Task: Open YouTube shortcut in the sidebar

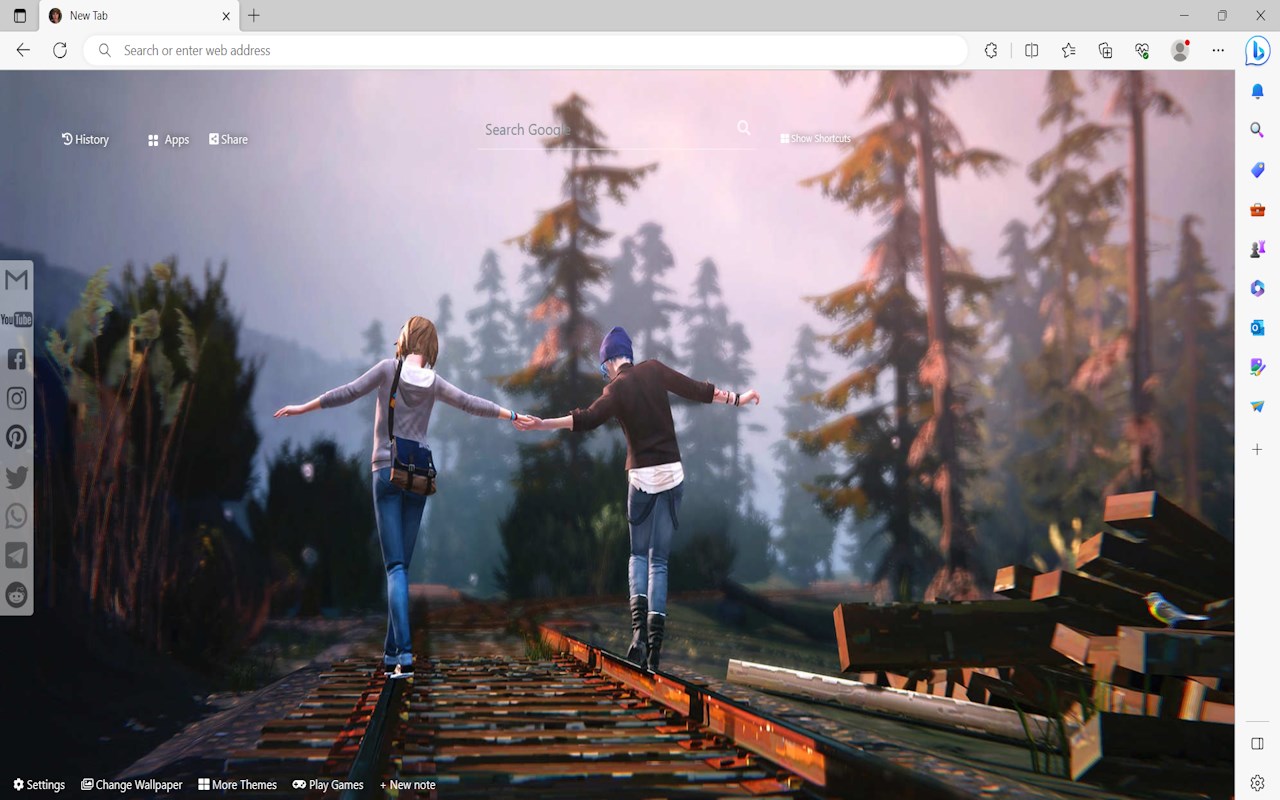Action: (x=16, y=319)
